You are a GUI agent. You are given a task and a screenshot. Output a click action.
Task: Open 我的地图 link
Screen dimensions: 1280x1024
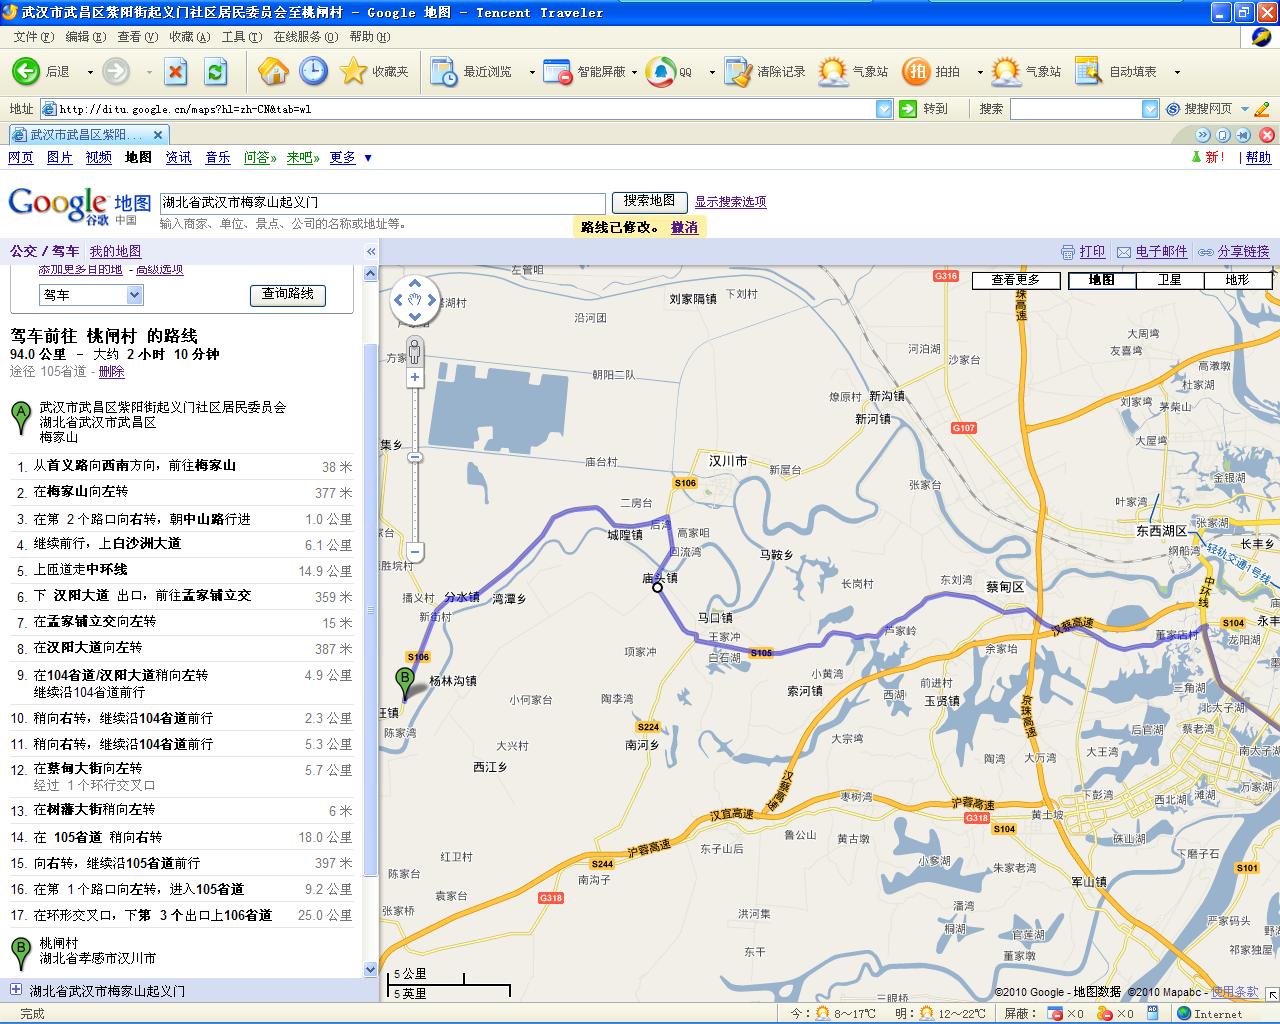(115, 252)
